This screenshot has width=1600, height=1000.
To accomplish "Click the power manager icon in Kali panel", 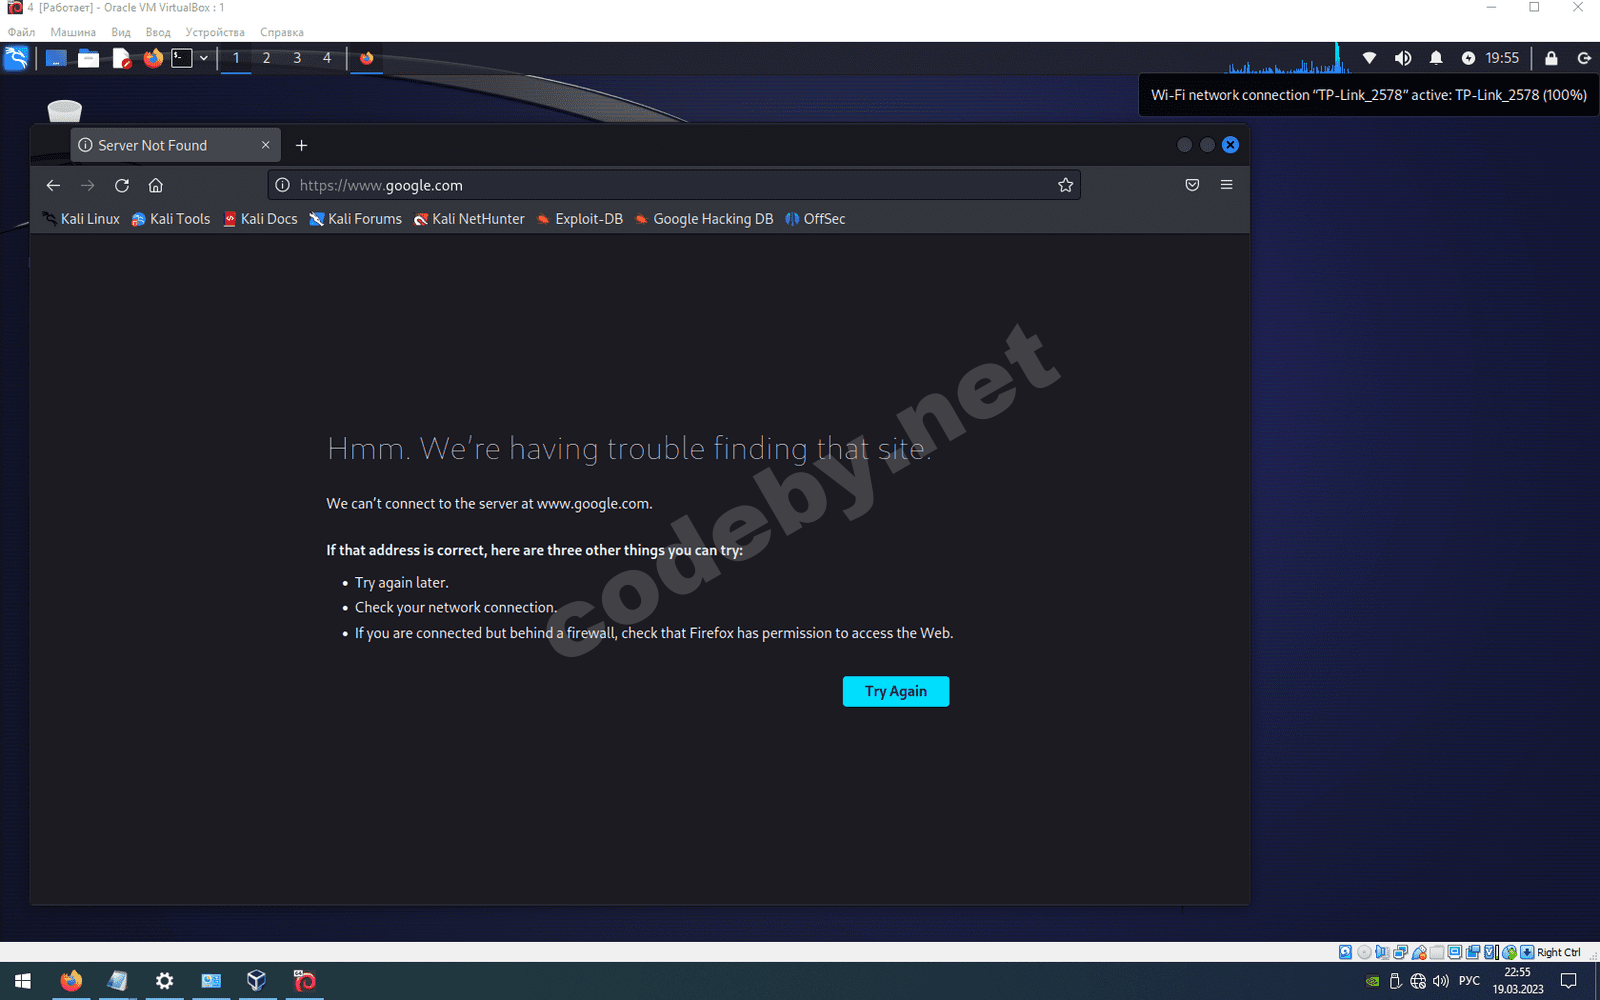I will click(1468, 58).
